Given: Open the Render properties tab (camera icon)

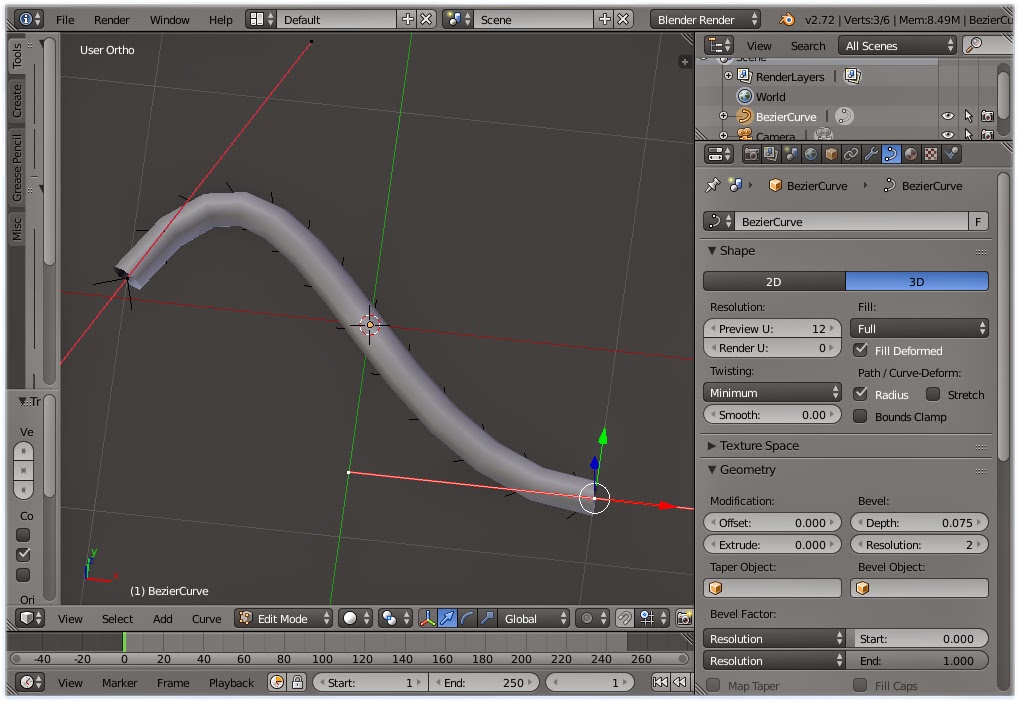Looking at the screenshot, I should click(x=752, y=153).
